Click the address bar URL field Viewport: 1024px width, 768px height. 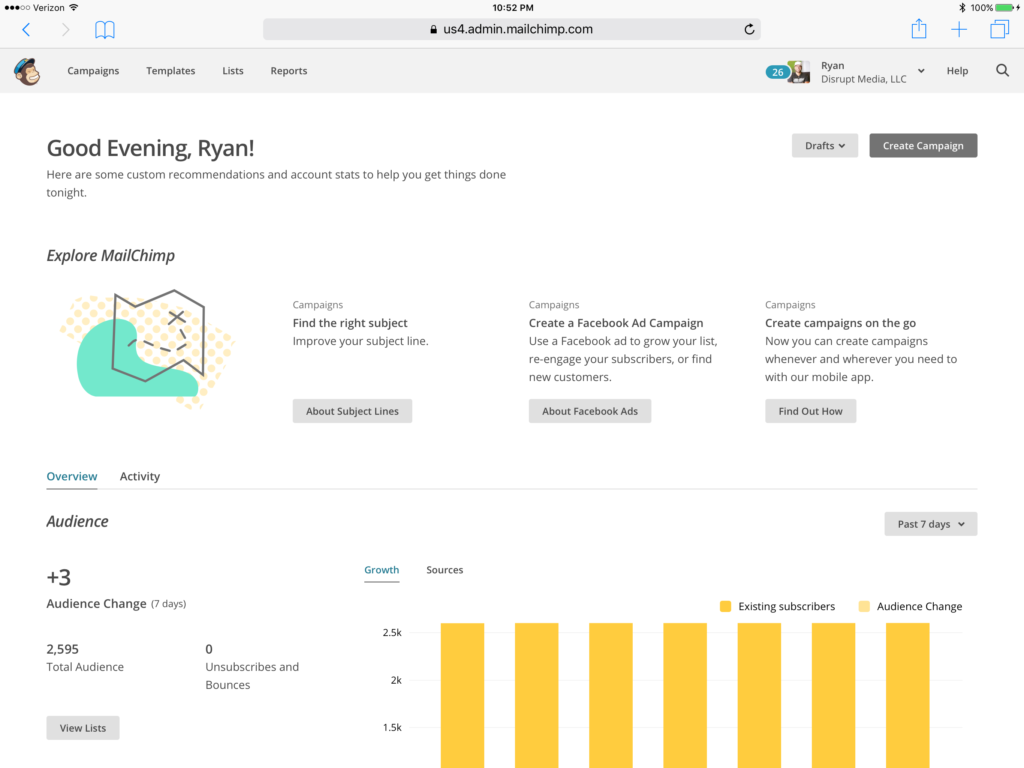pos(511,29)
